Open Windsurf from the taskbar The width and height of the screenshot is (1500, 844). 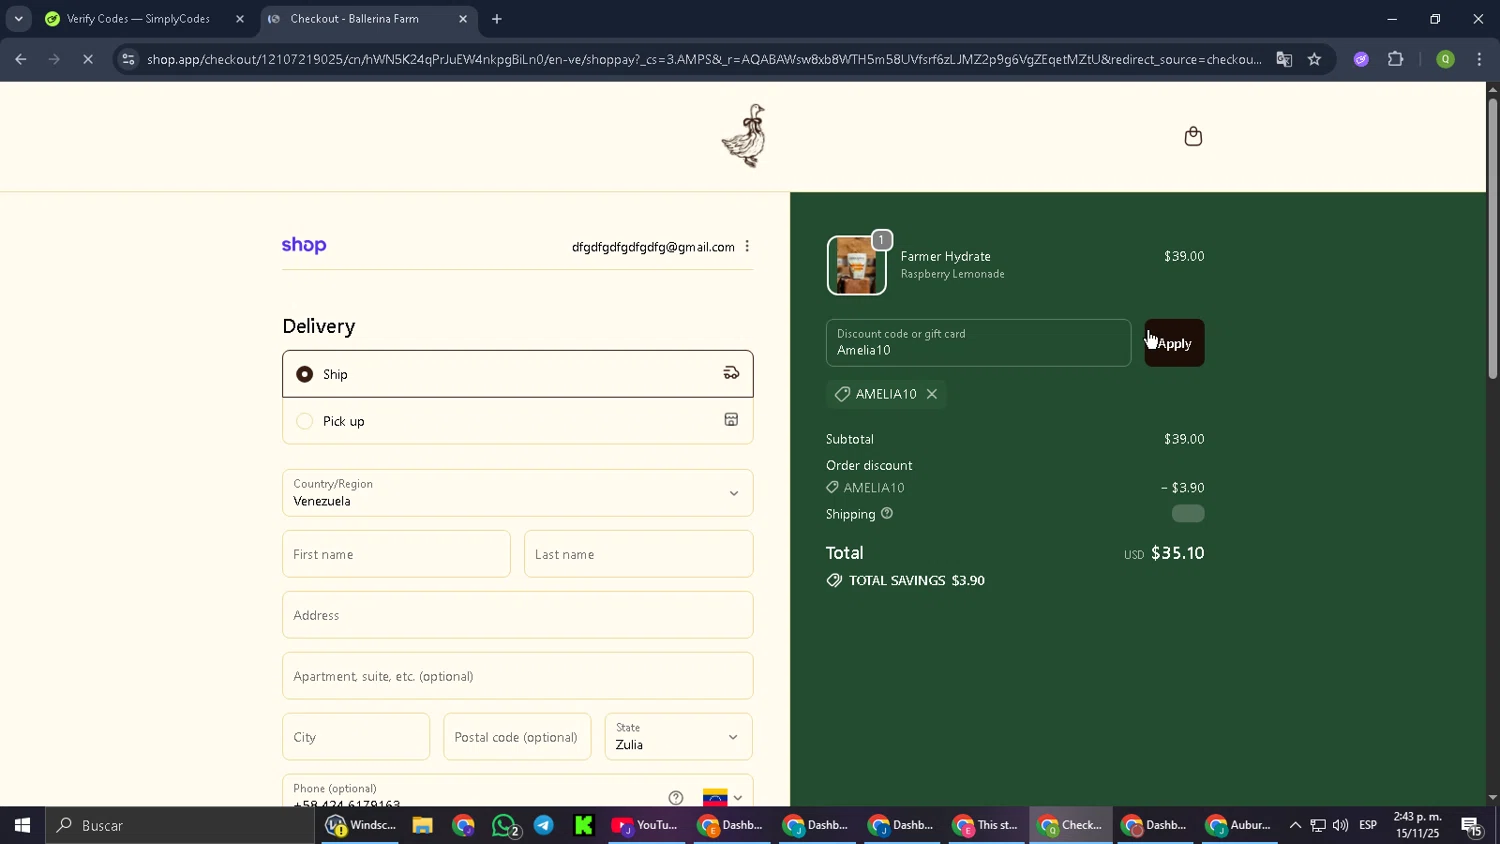tap(361, 825)
